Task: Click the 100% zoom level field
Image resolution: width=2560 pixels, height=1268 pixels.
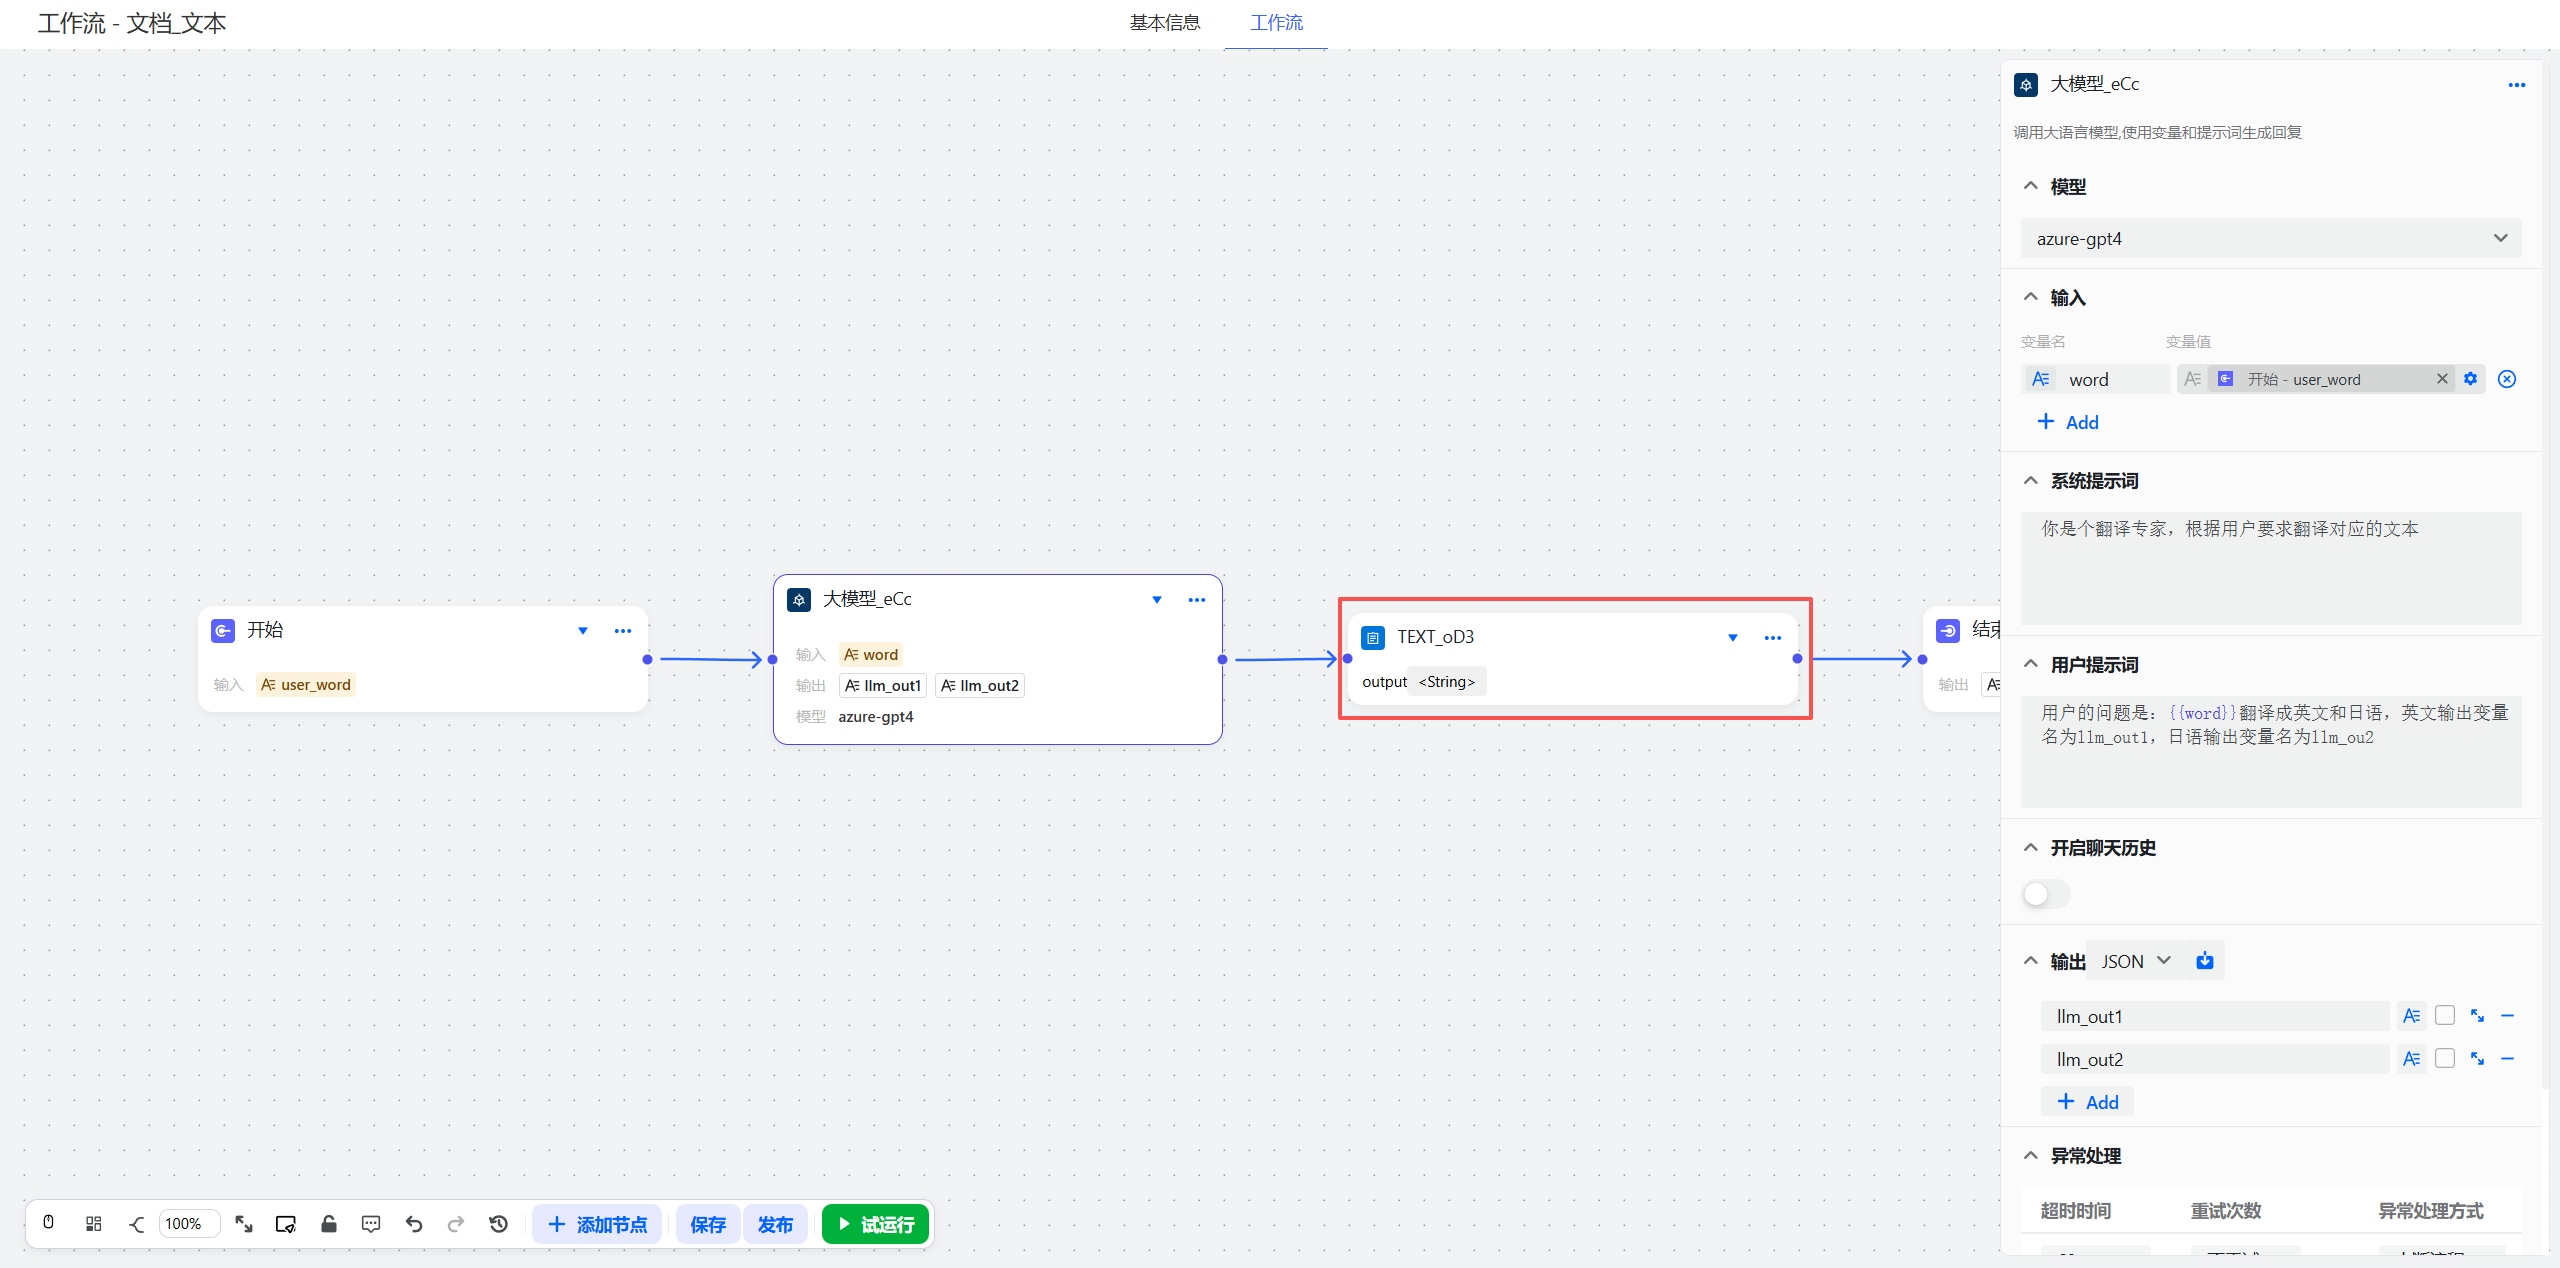Action: coord(185,1224)
